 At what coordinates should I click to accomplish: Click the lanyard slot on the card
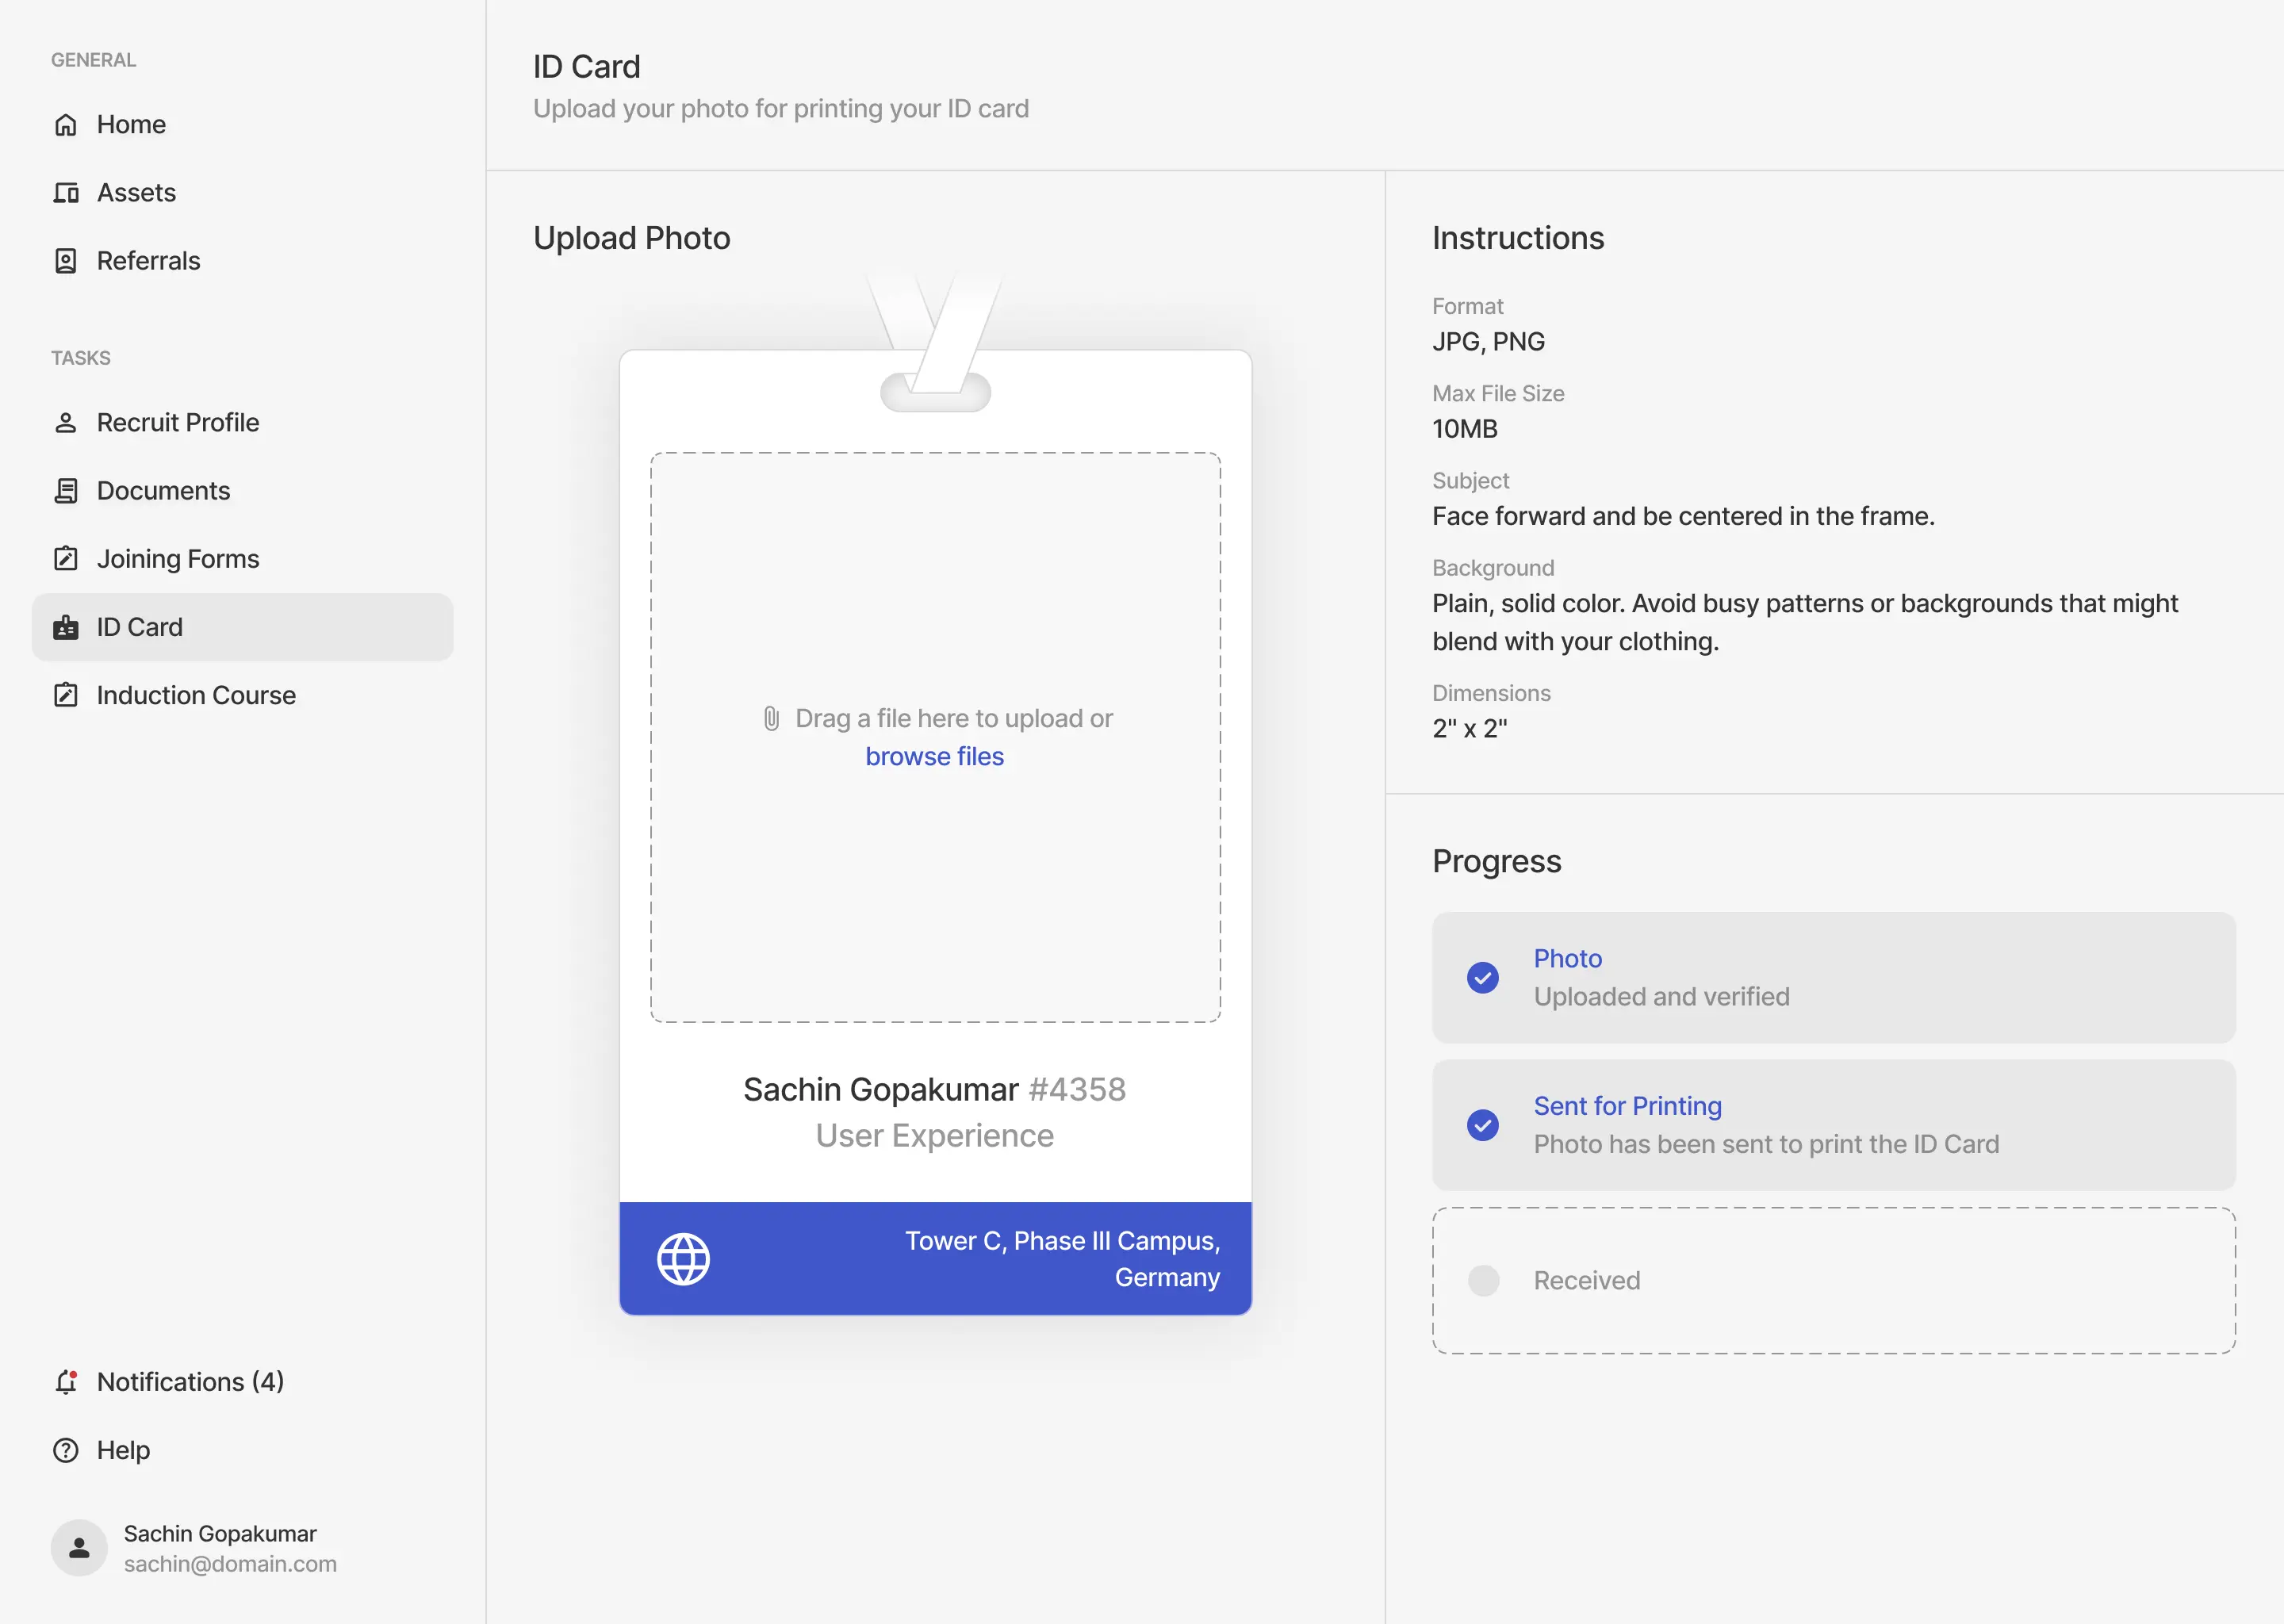(x=935, y=392)
